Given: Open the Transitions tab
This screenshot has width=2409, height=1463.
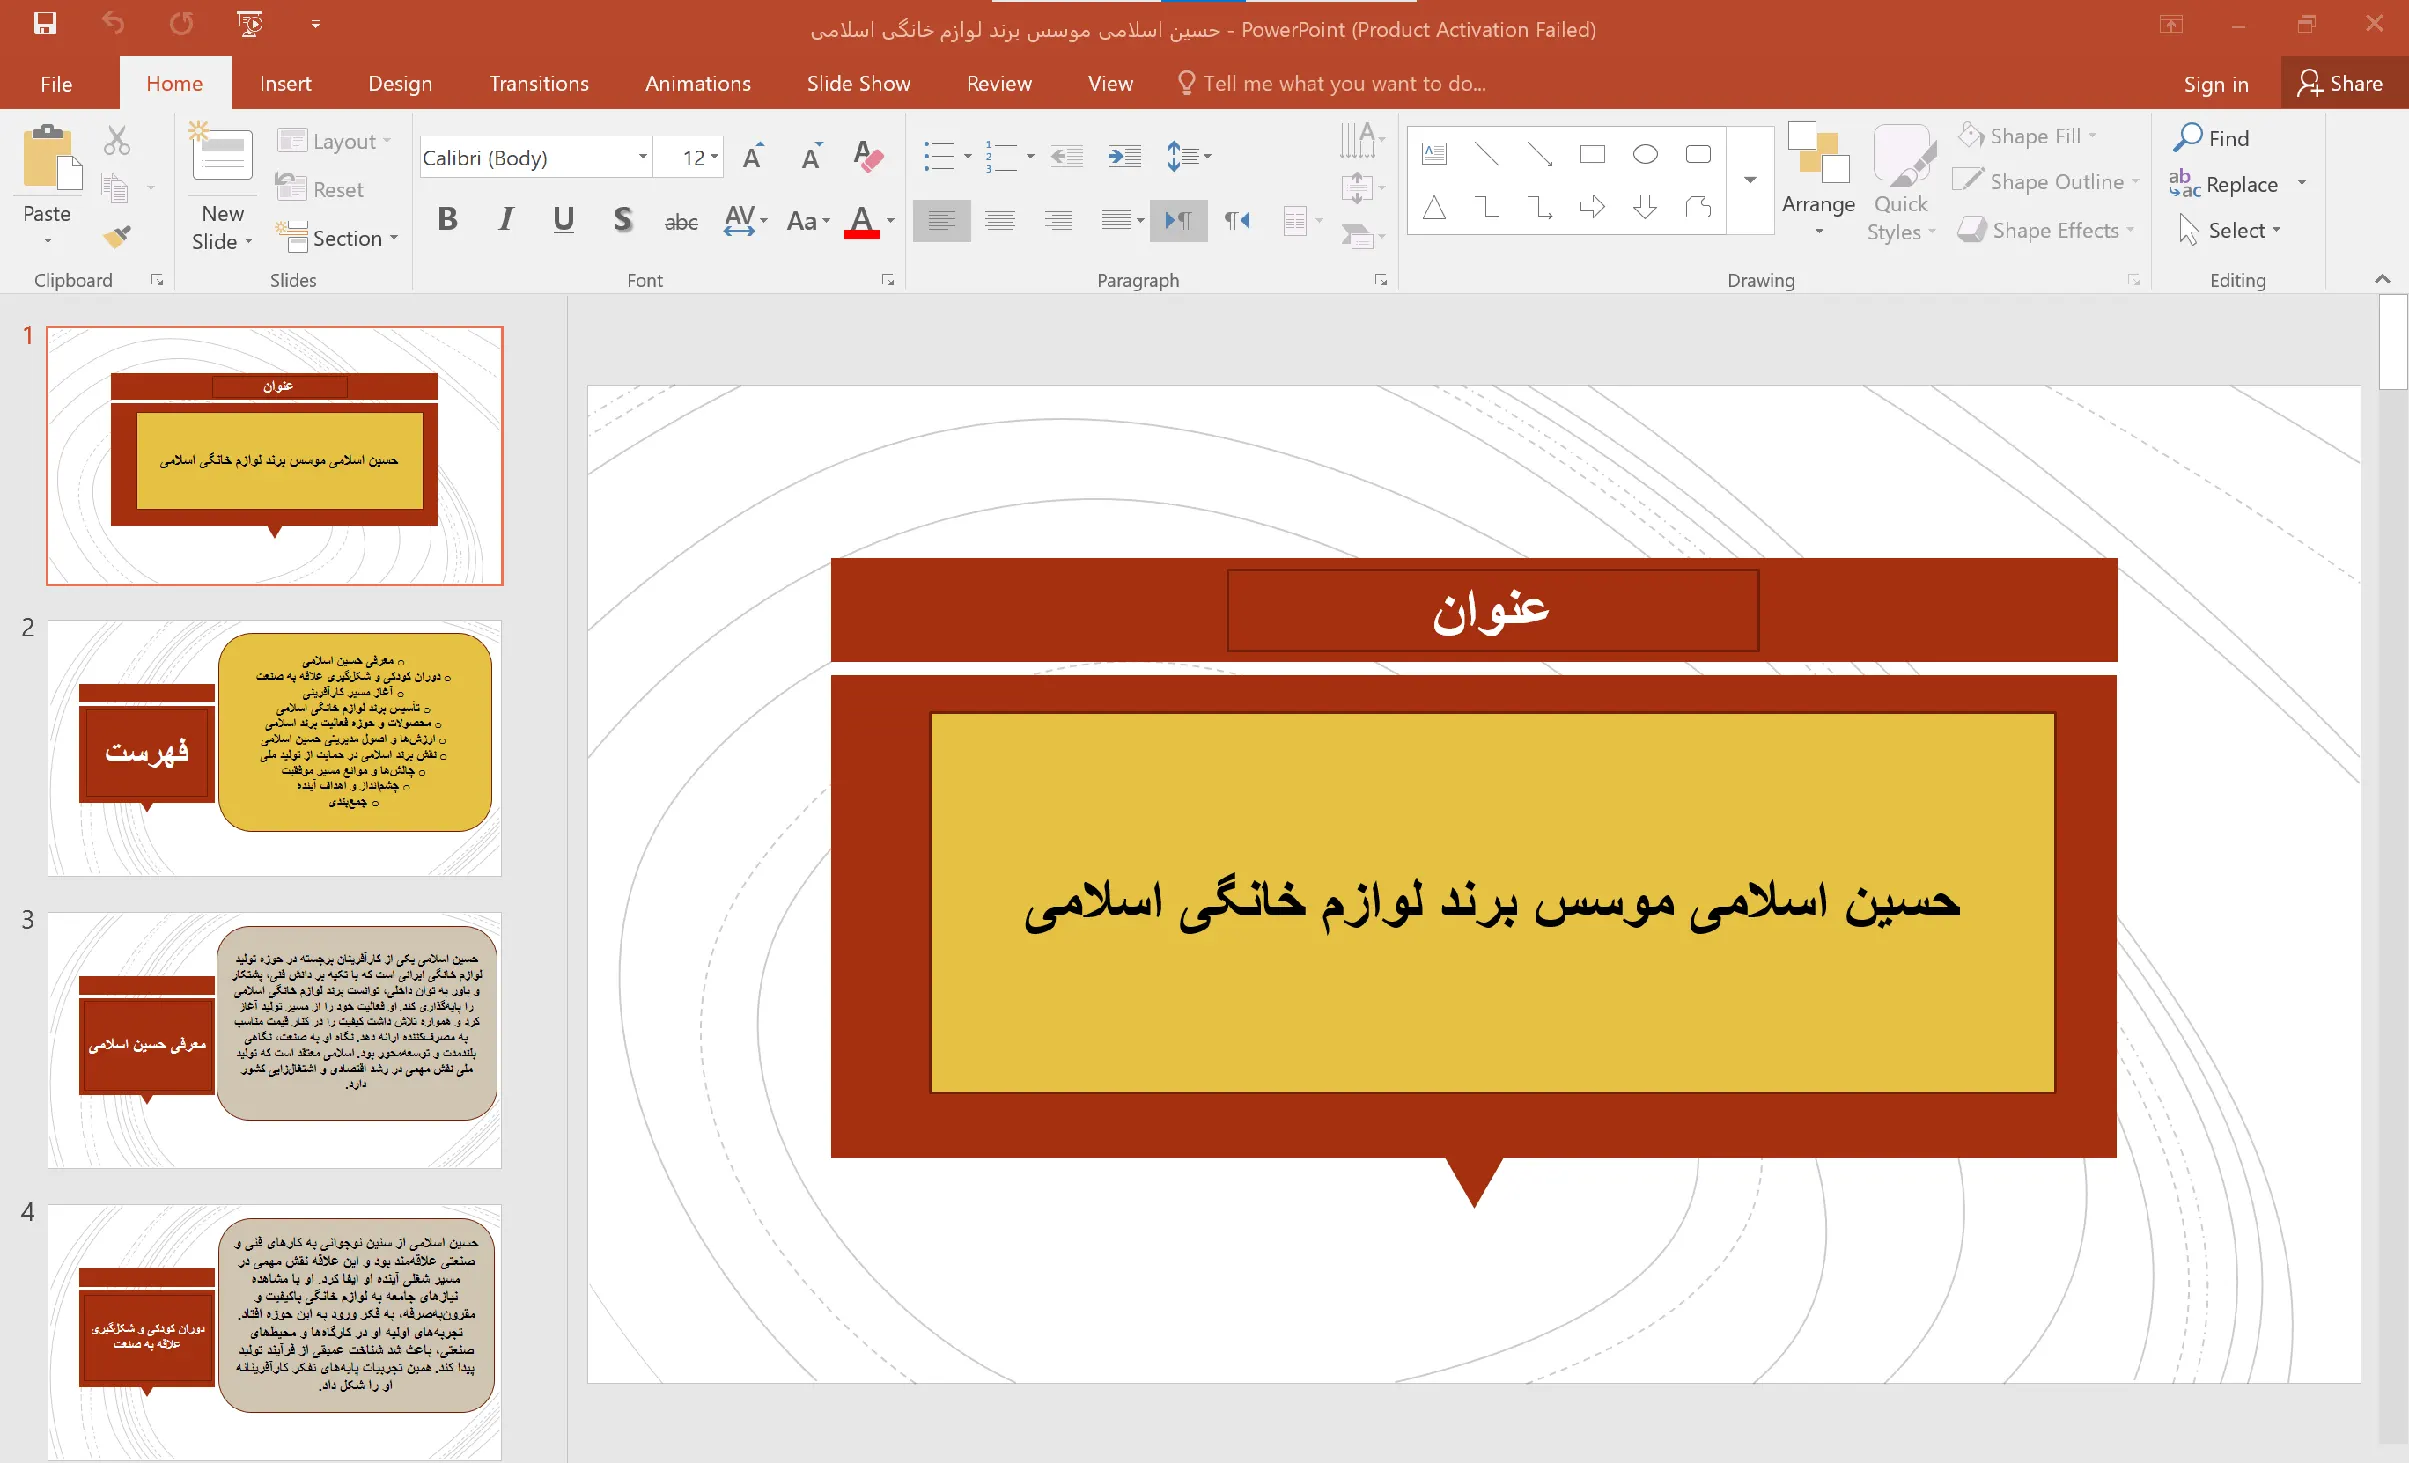Looking at the screenshot, I should [539, 84].
